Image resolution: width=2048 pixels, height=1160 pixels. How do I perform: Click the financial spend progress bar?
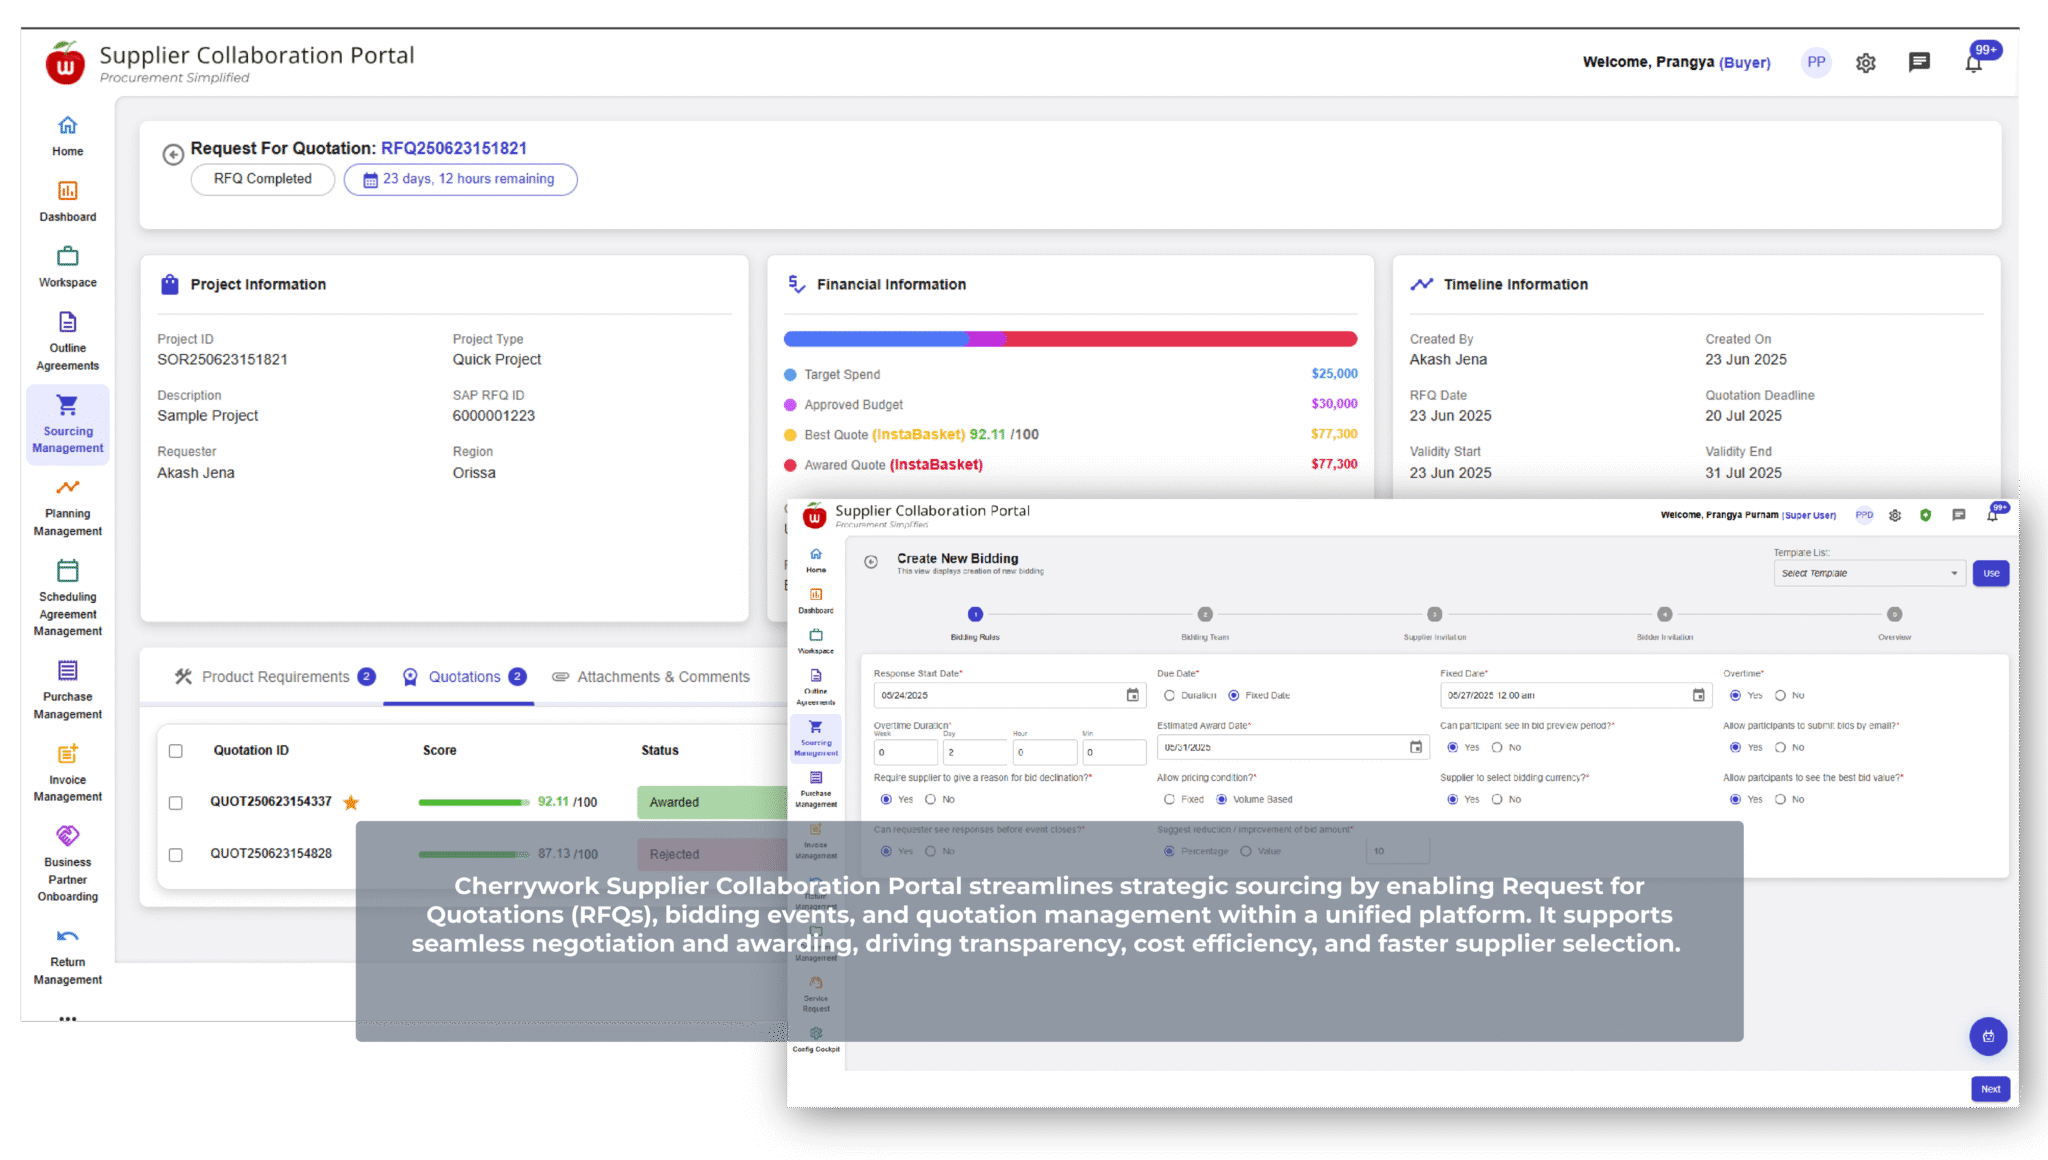click(x=1070, y=339)
